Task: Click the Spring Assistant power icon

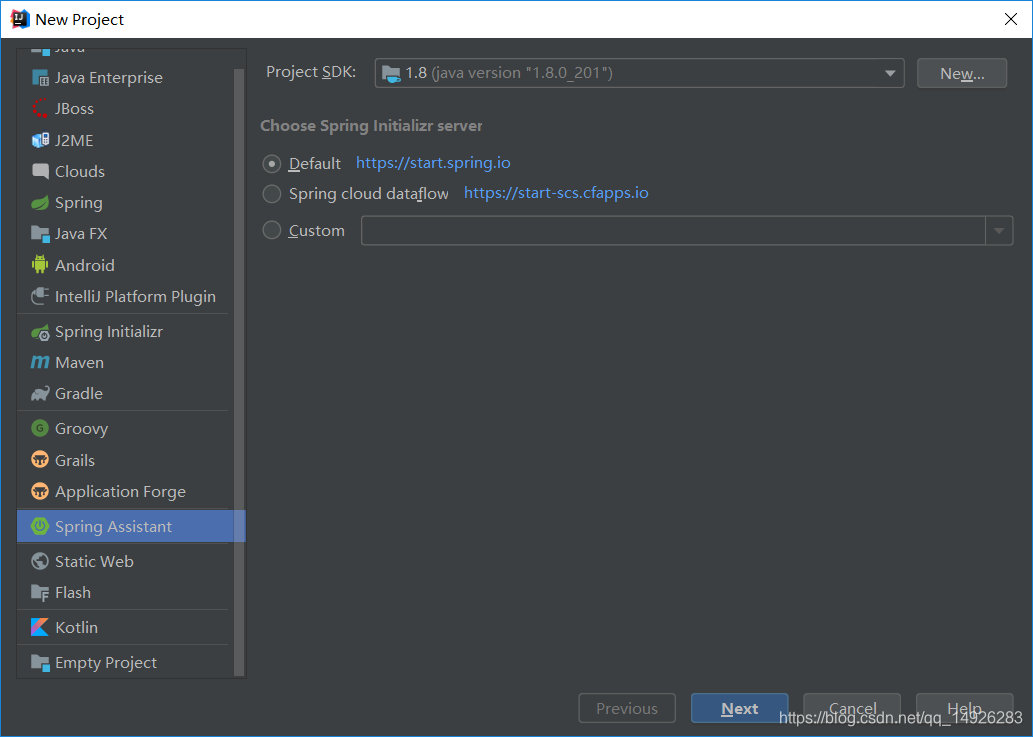Action: click(x=40, y=526)
